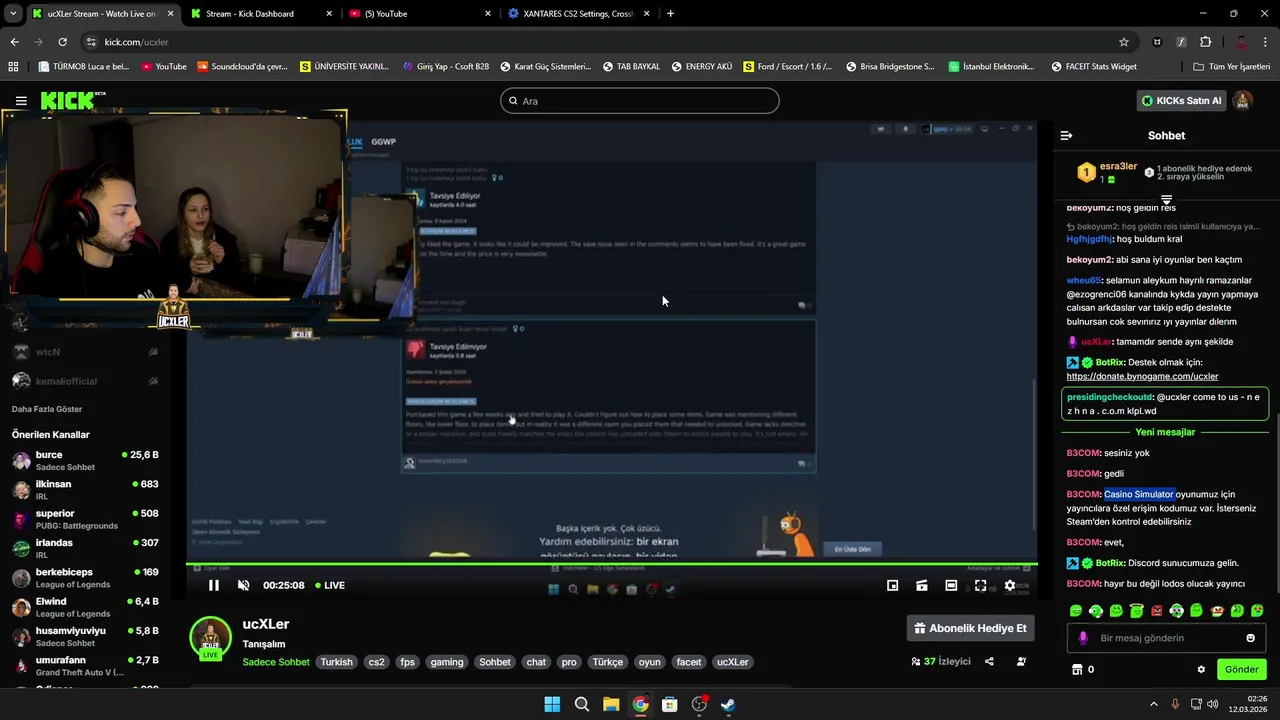Enable mini player mode in video controls
The width and height of the screenshot is (1280, 720).
[892, 585]
